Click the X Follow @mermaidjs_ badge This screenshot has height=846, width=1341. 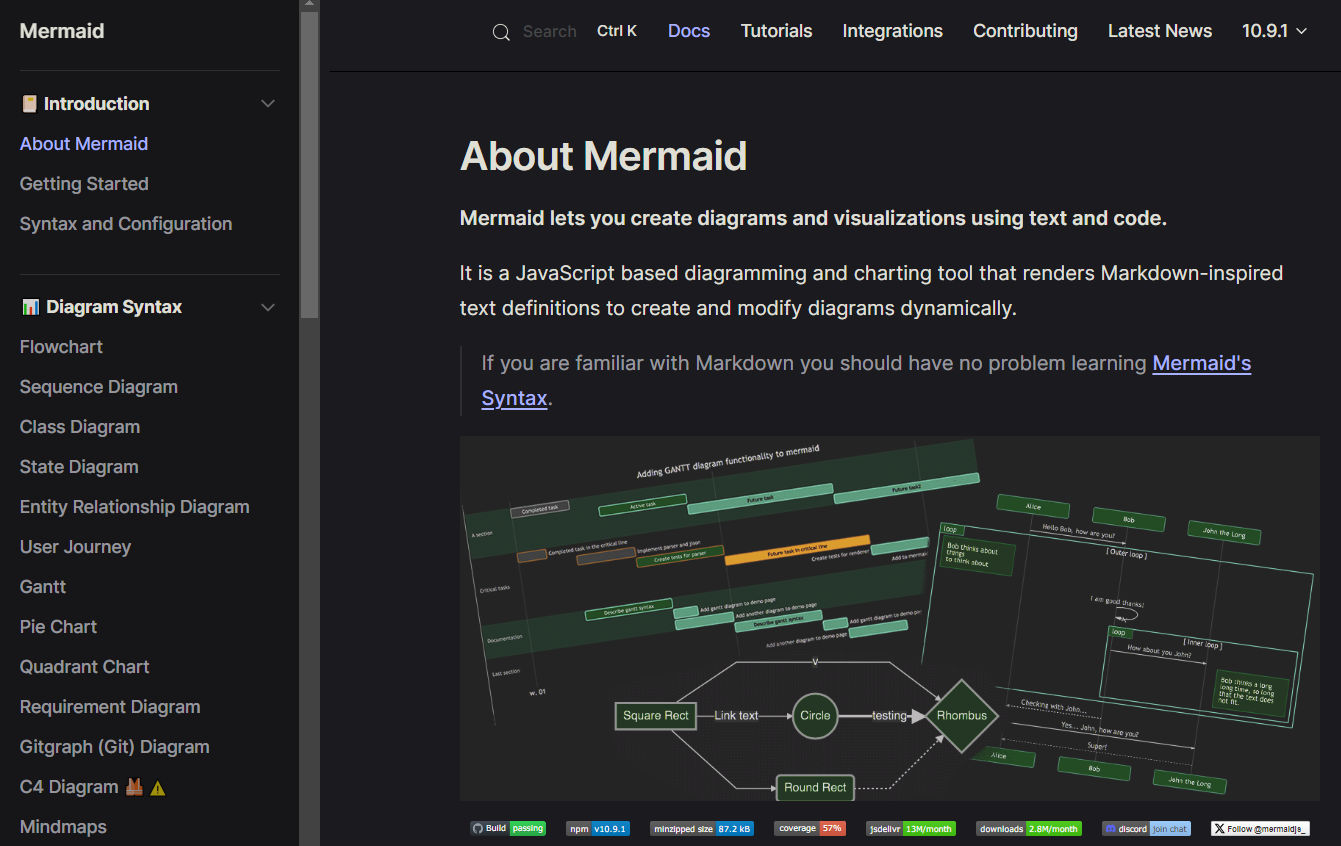pyautogui.click(x=1261, y=828)
